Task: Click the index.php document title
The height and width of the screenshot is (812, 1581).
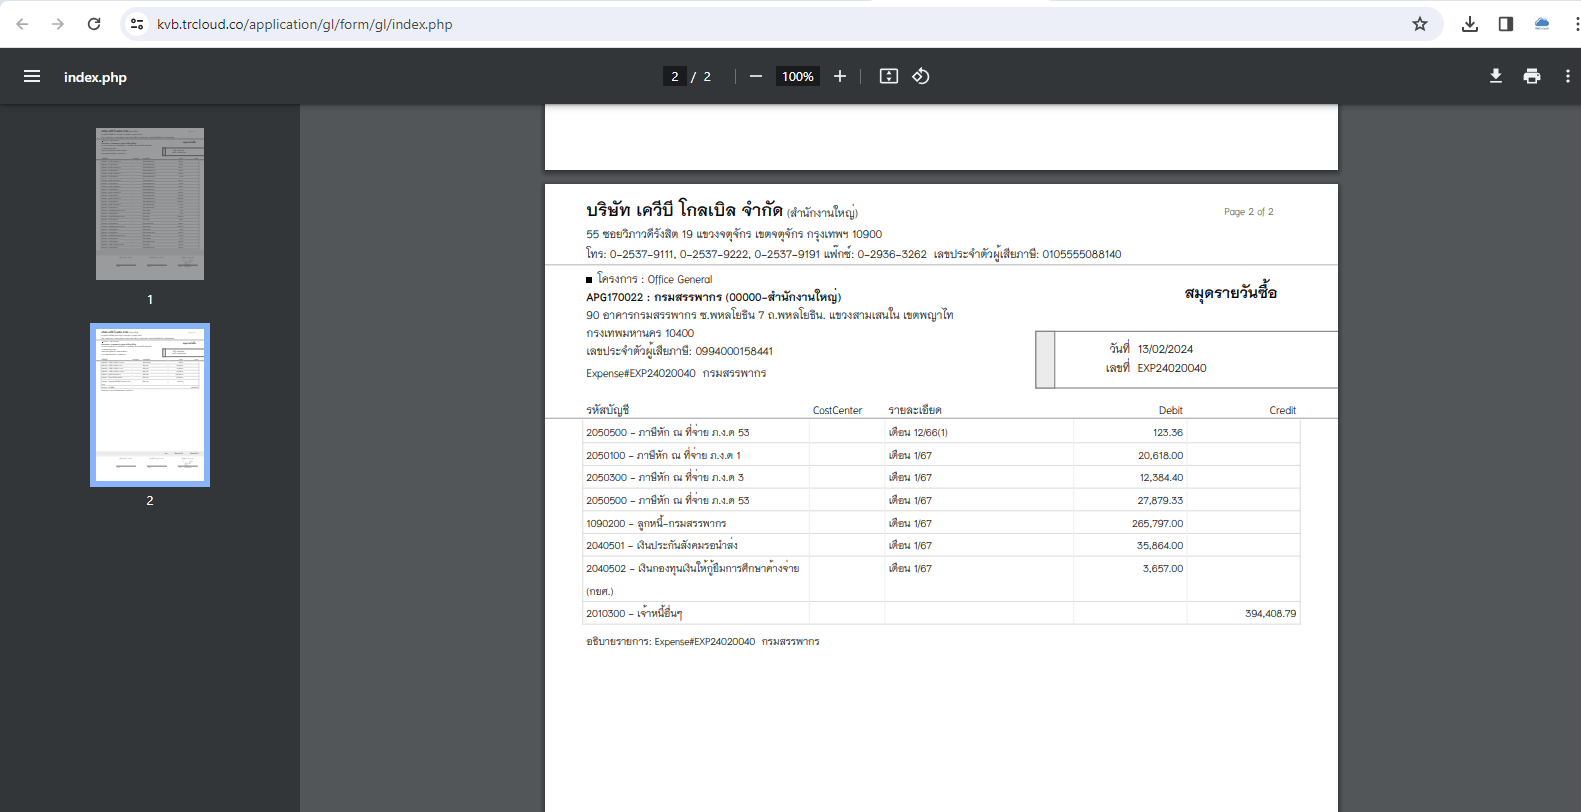Action: (95, 77)
